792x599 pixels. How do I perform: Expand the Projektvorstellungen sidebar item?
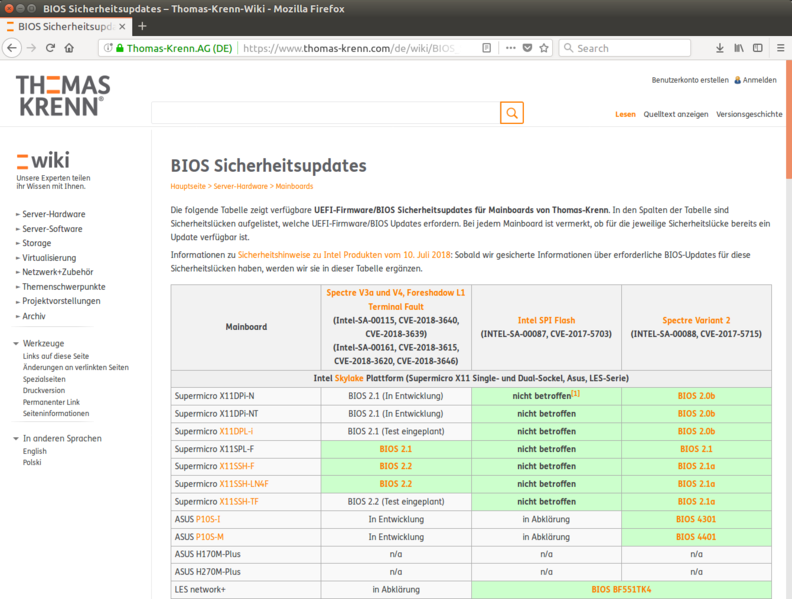(61, 301)
